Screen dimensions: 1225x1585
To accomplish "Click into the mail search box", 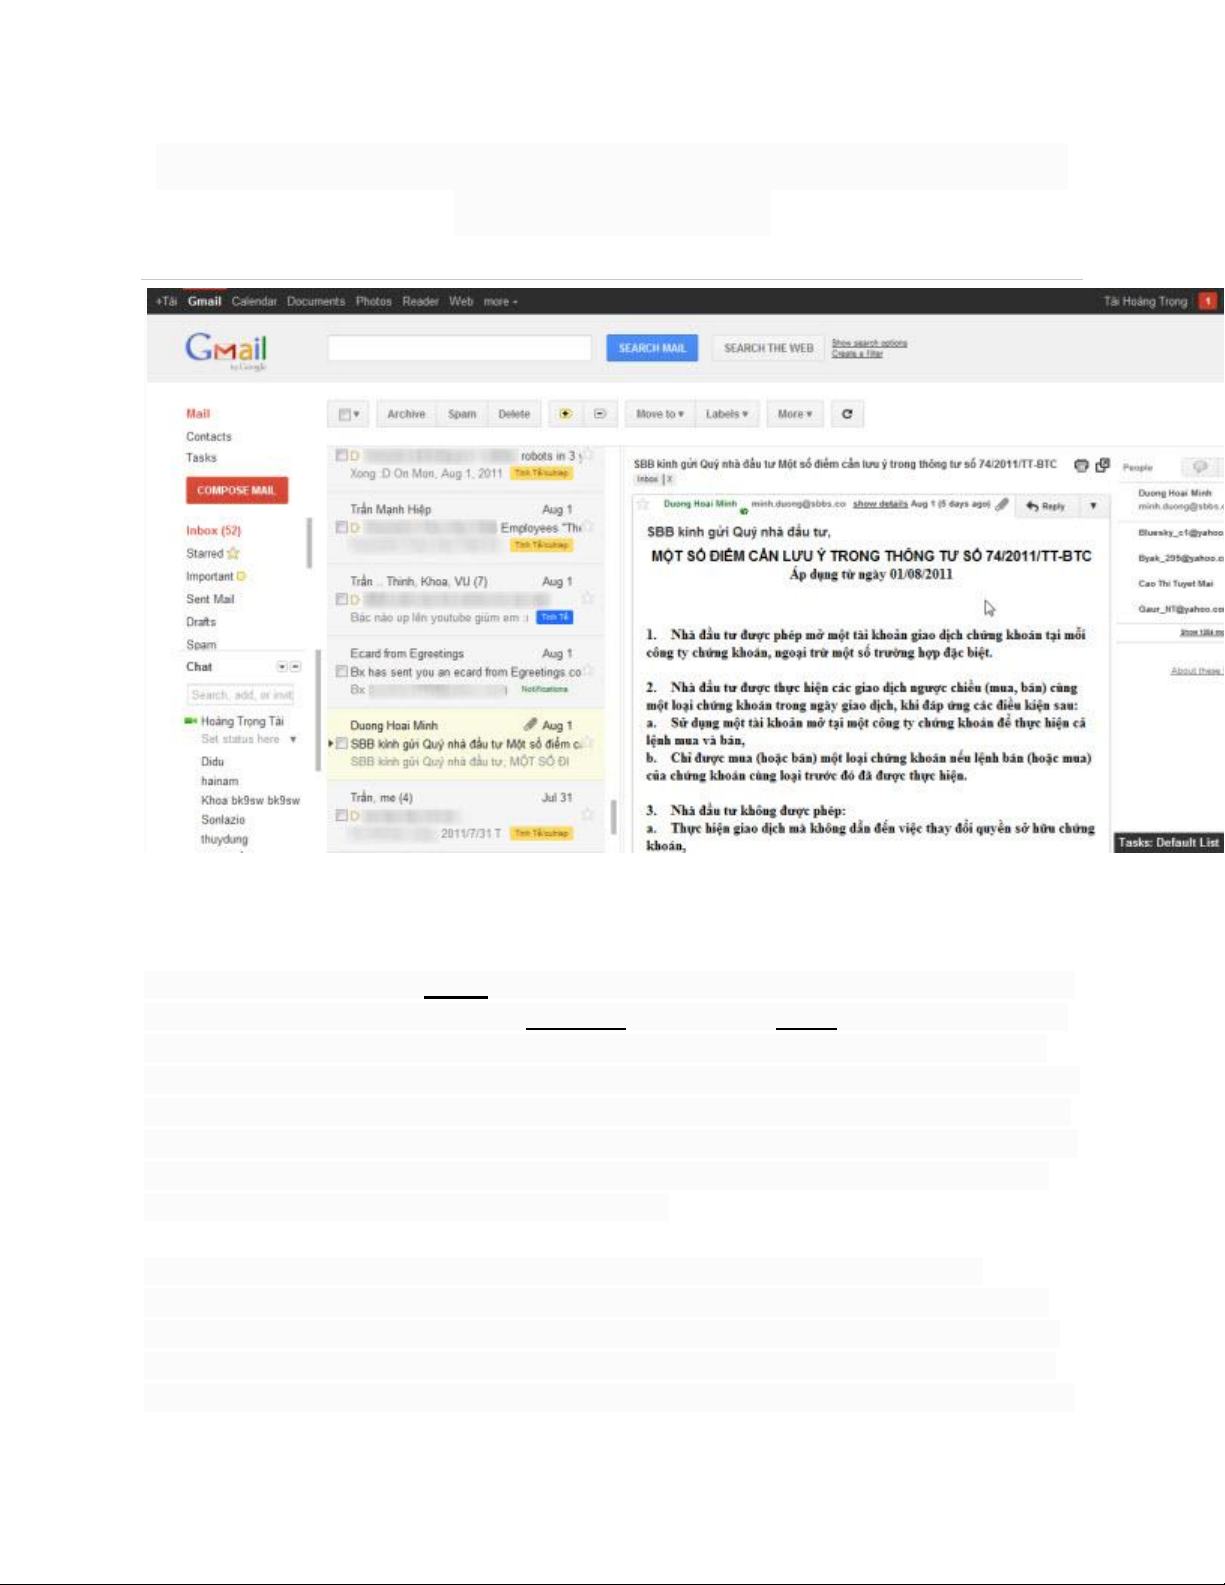I will (x=459, y=348).
